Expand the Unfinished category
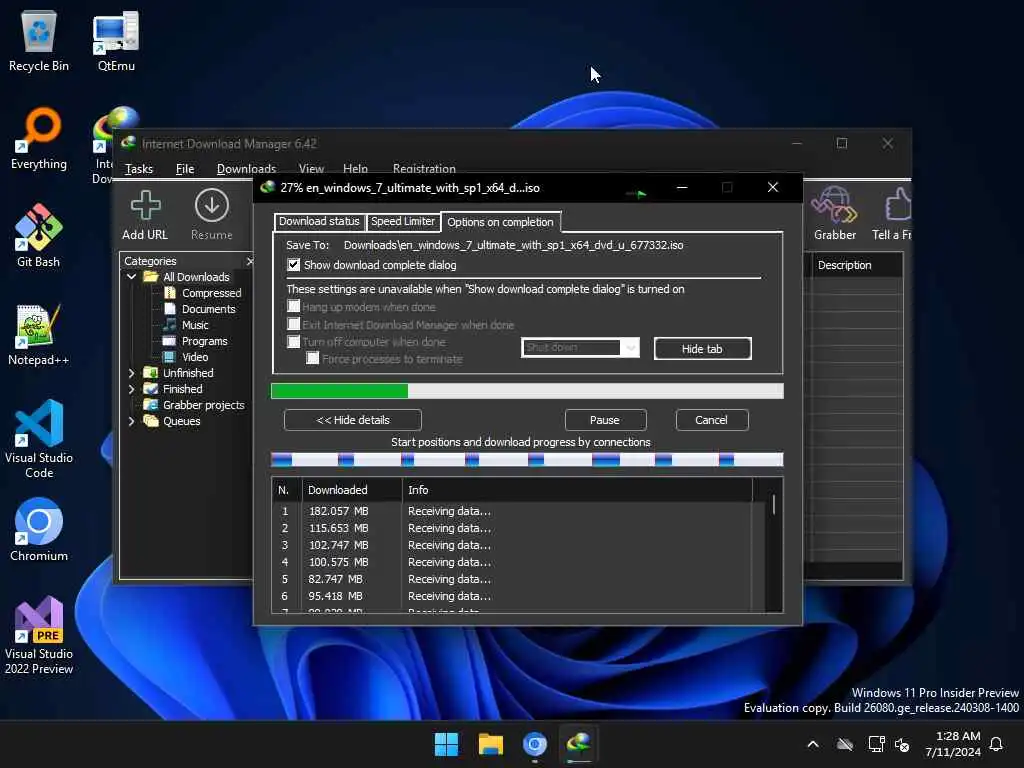The width and height of the screenshot is (1024, 768). click(131, 373)
